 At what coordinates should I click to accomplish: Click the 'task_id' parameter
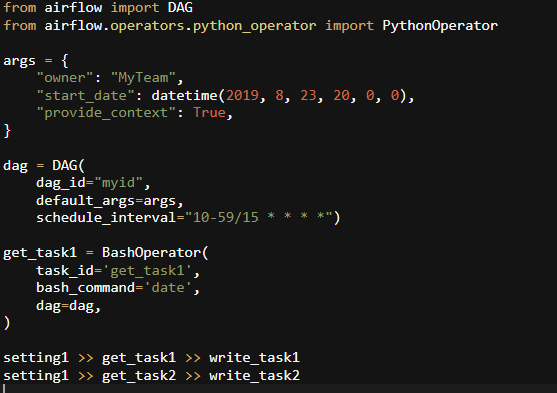pos(64,270)
